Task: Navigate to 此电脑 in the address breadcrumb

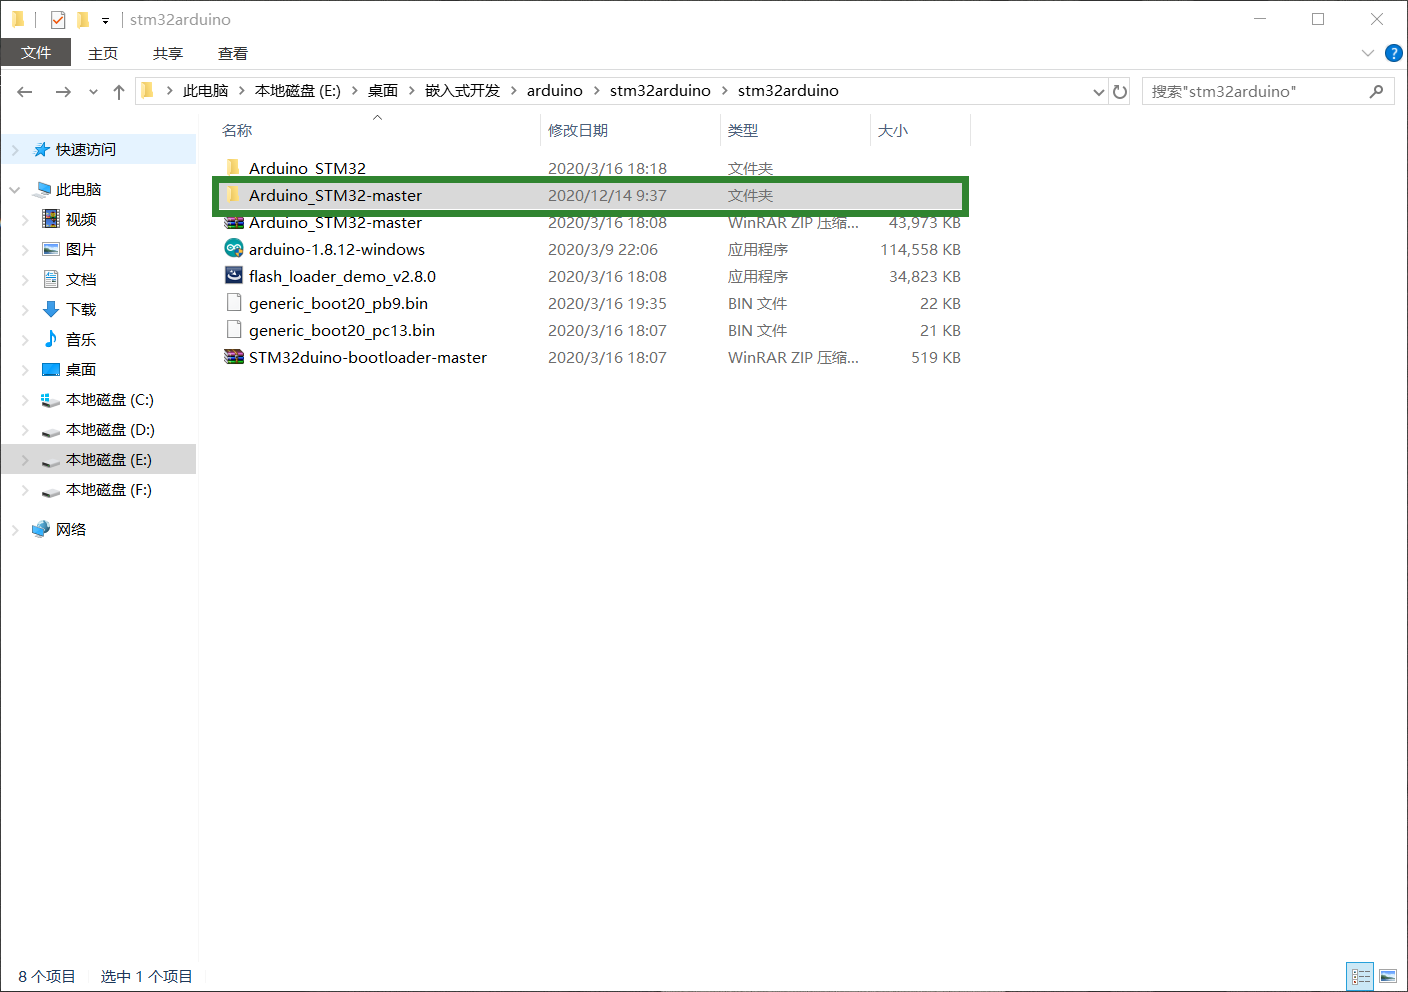Action: click(205, 90)
